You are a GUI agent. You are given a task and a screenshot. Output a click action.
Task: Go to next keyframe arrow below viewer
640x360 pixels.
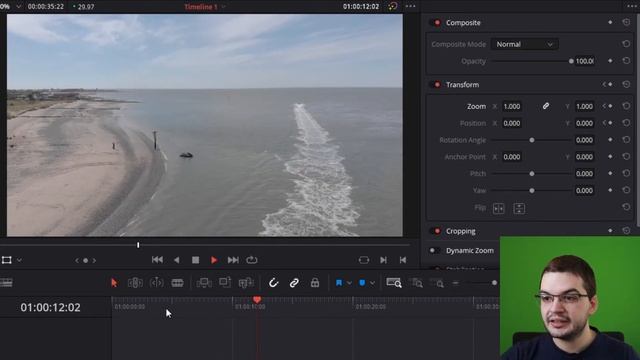click(x=94, y=260)
